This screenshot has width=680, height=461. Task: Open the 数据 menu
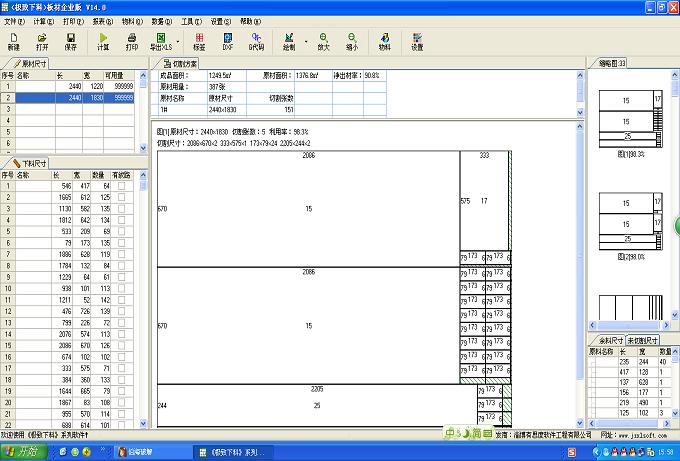161,21
